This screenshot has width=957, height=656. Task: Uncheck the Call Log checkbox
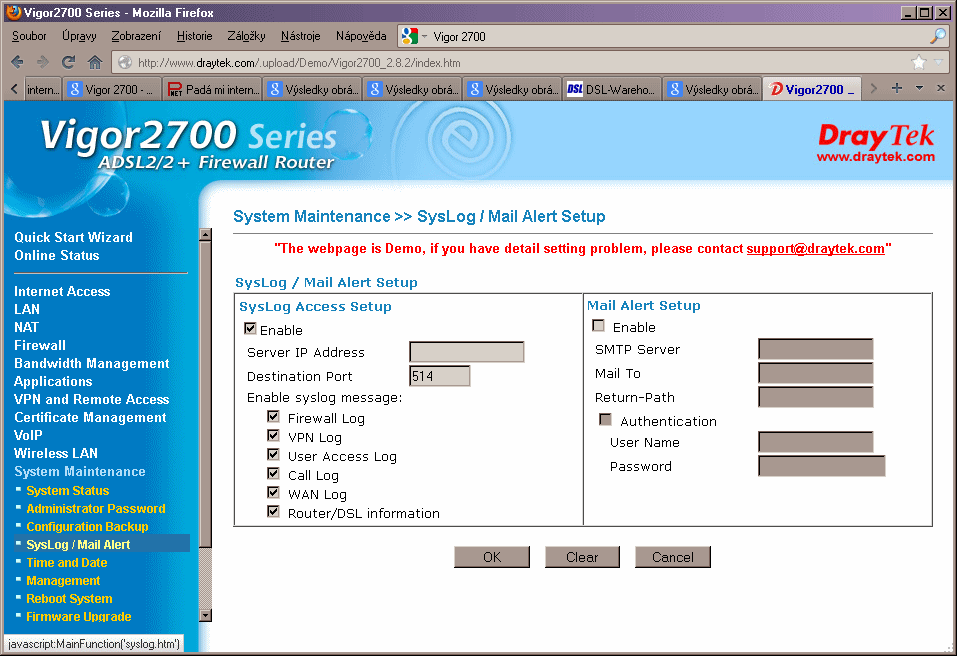point(273,473)
